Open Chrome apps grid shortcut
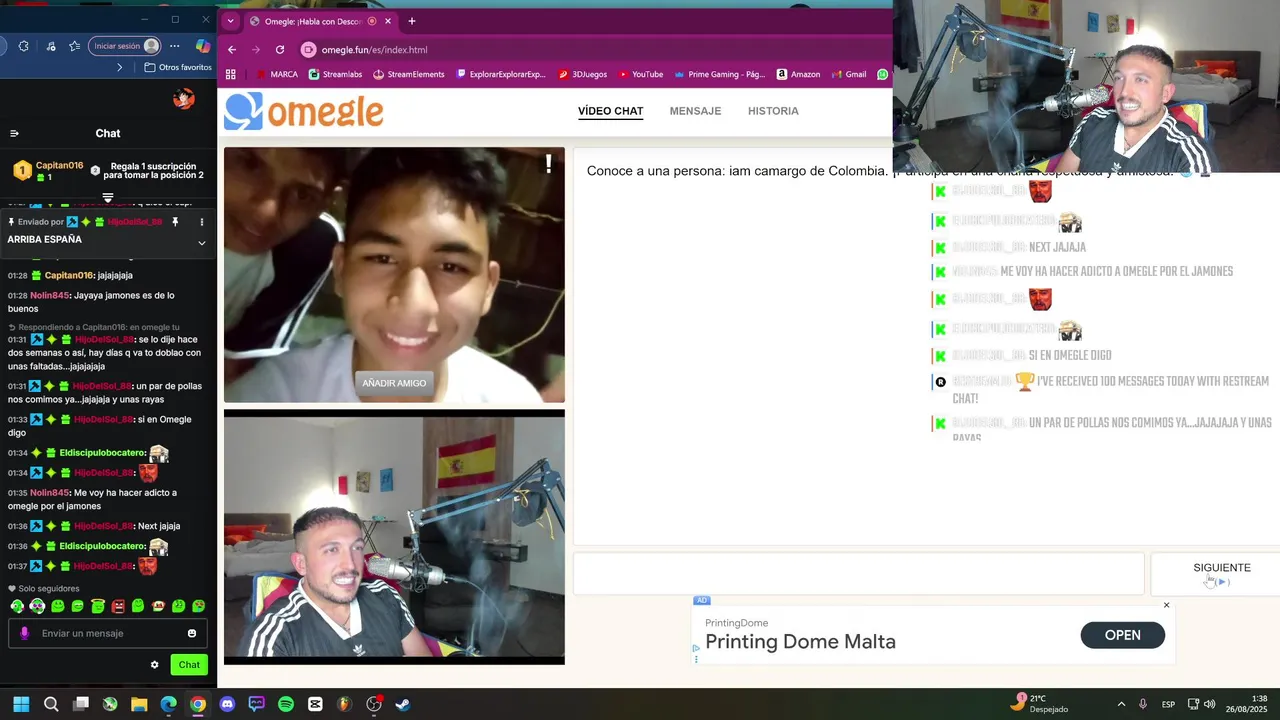This screenshot has width=1280, height=720. [x=231, y=74]
